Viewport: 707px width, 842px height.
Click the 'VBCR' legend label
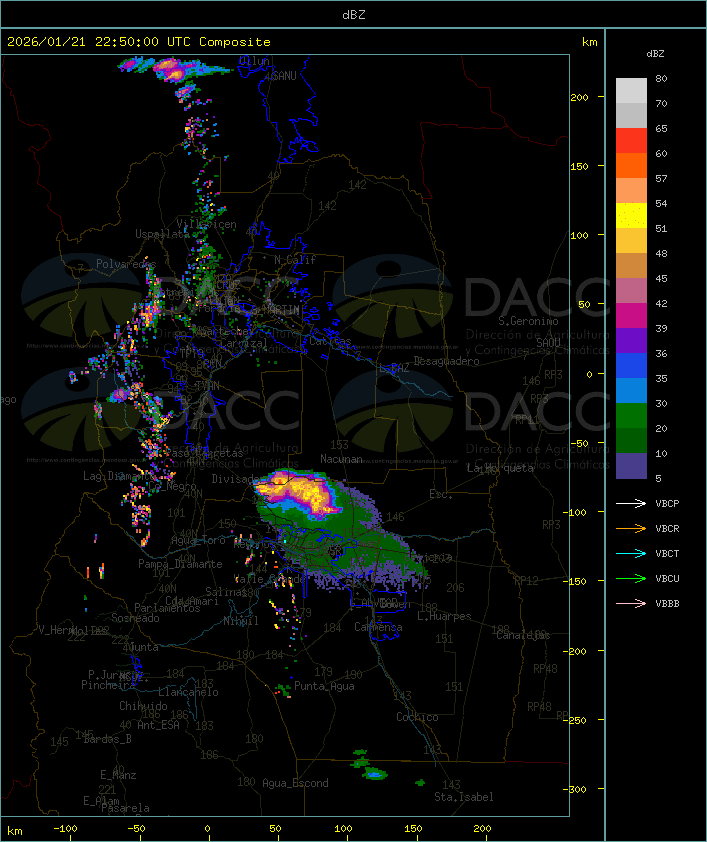[667, 529]
